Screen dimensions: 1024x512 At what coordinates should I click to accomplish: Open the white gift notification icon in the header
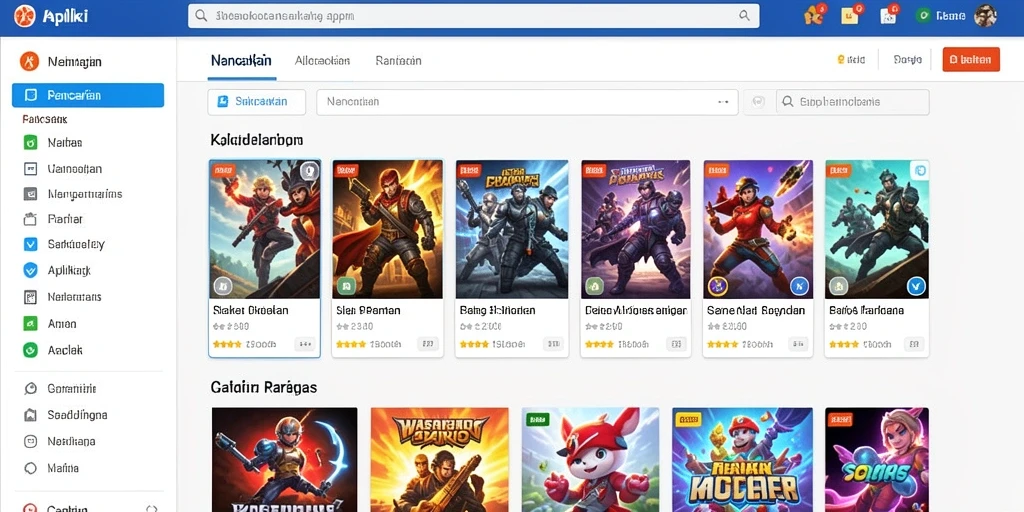pyautogui.click(x=889, y=15)
